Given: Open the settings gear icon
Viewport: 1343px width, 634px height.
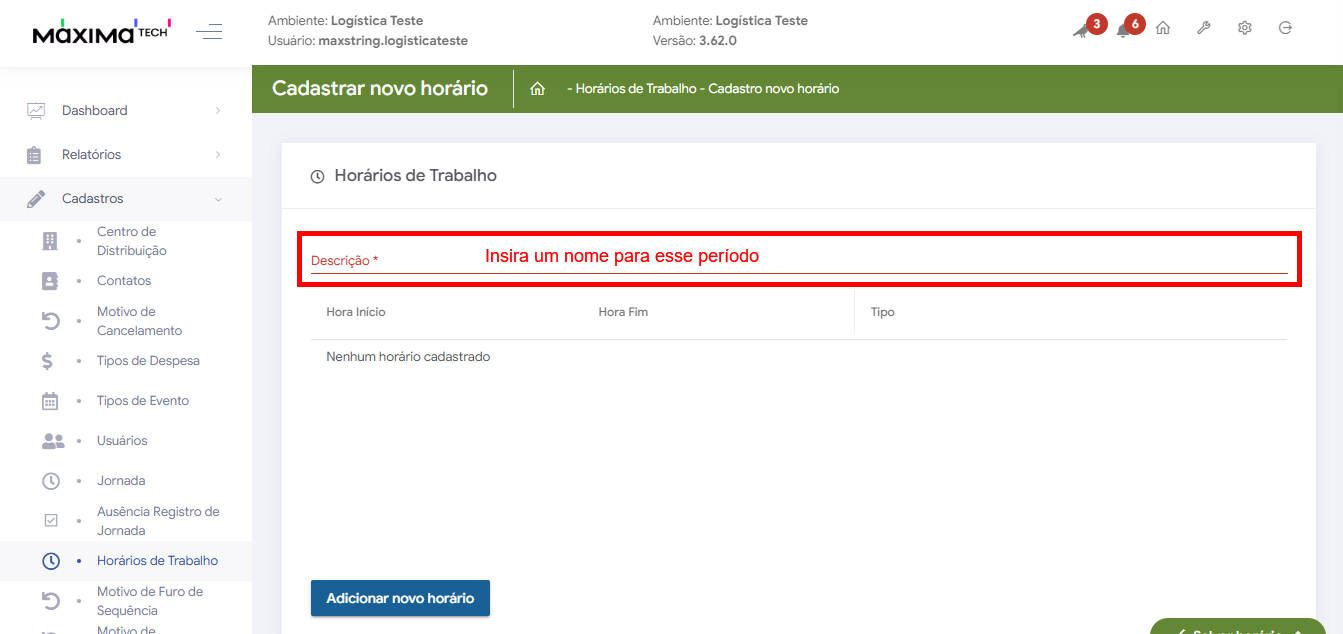Looking at the screenshot, I should click(1245, 28).
